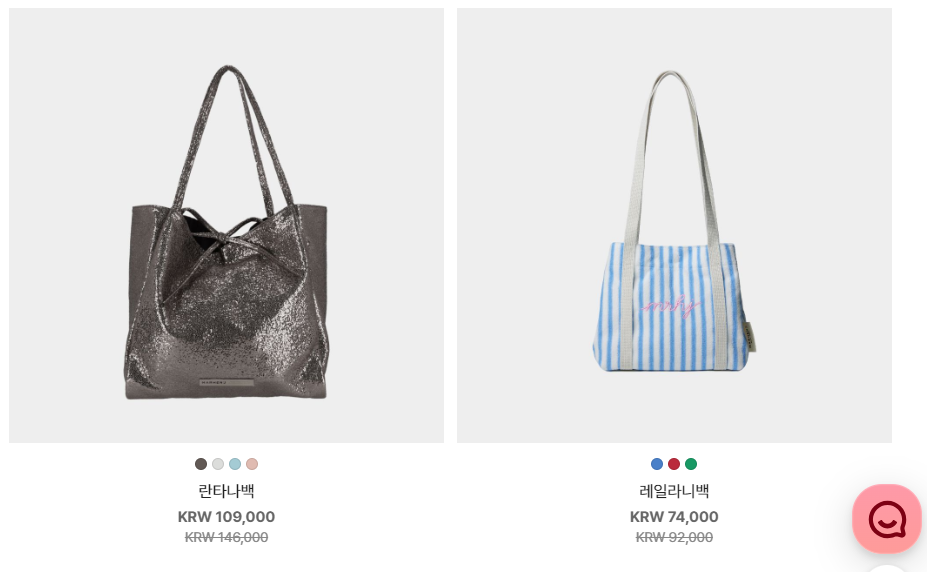Screen dimensions: 927x572
Task: Open the striped 레일라니백 product image
Action: click(675, 225)
